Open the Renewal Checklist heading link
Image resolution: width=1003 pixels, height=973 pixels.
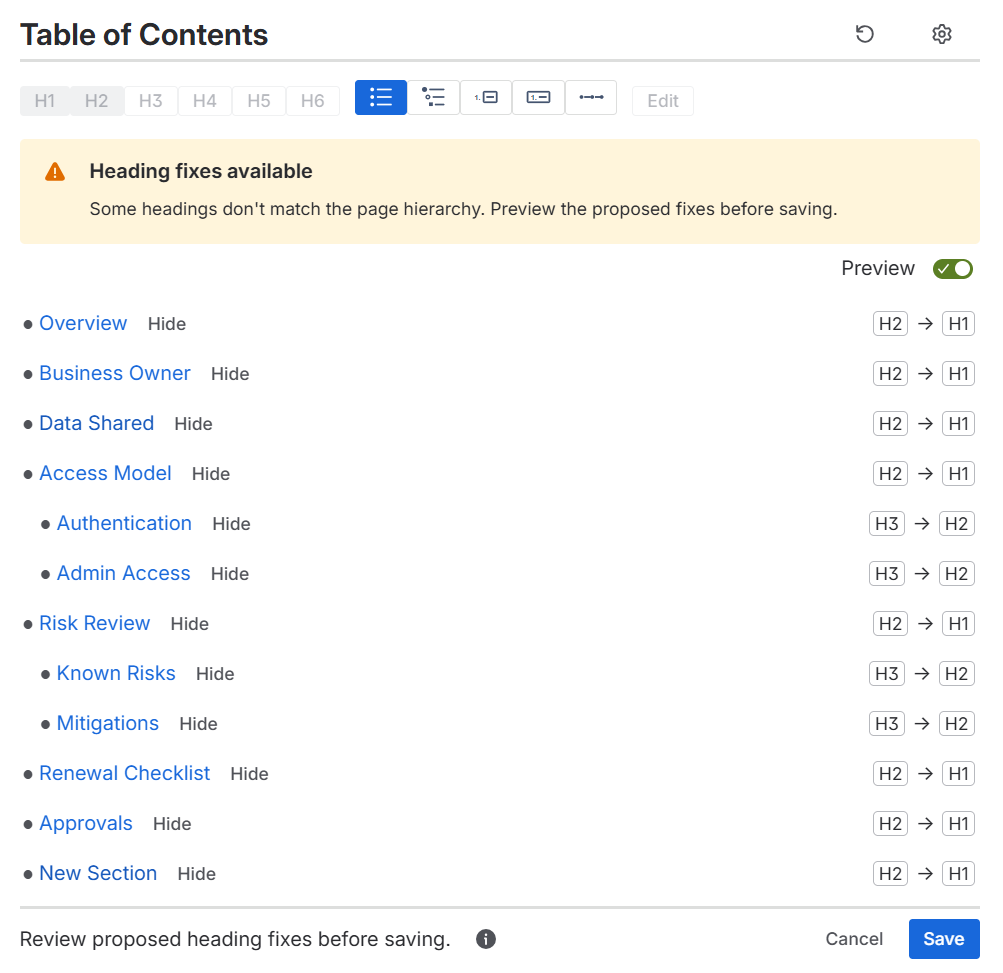click(125, 773)
